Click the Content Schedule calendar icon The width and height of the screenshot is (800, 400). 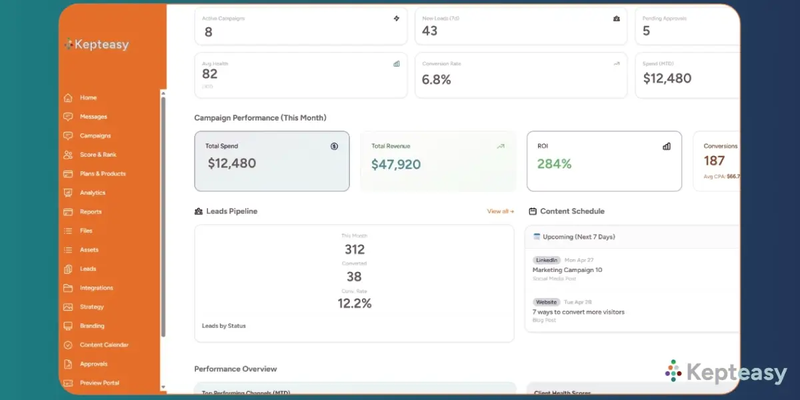[x=533, y=211]
